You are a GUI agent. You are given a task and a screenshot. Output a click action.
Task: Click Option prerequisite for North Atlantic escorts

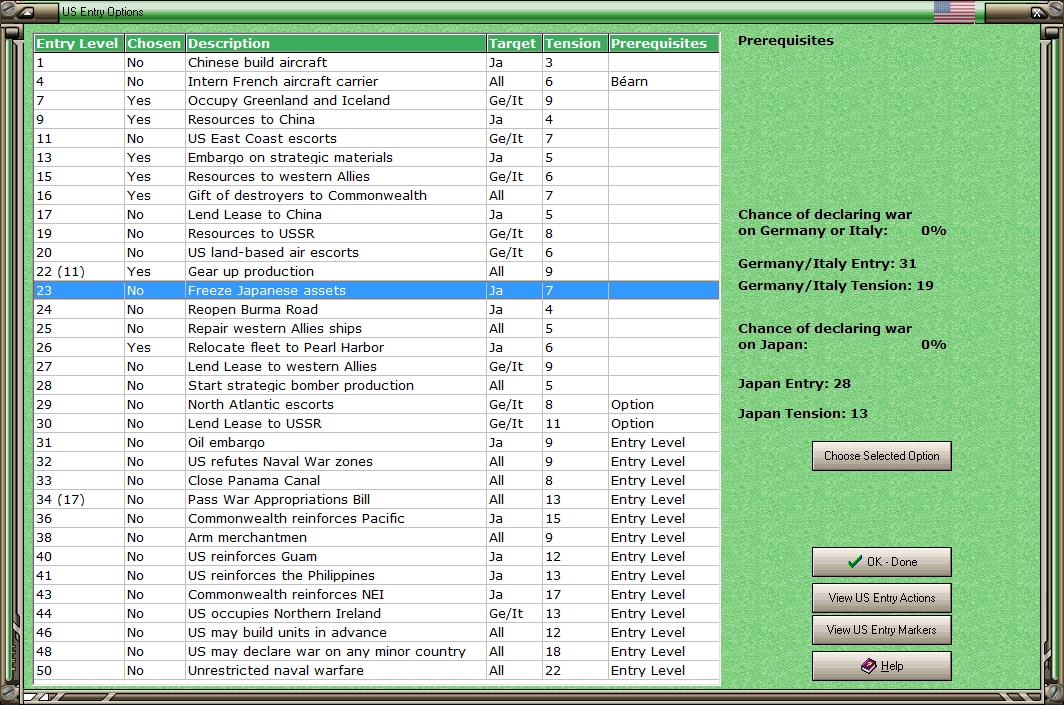point(664,404)
